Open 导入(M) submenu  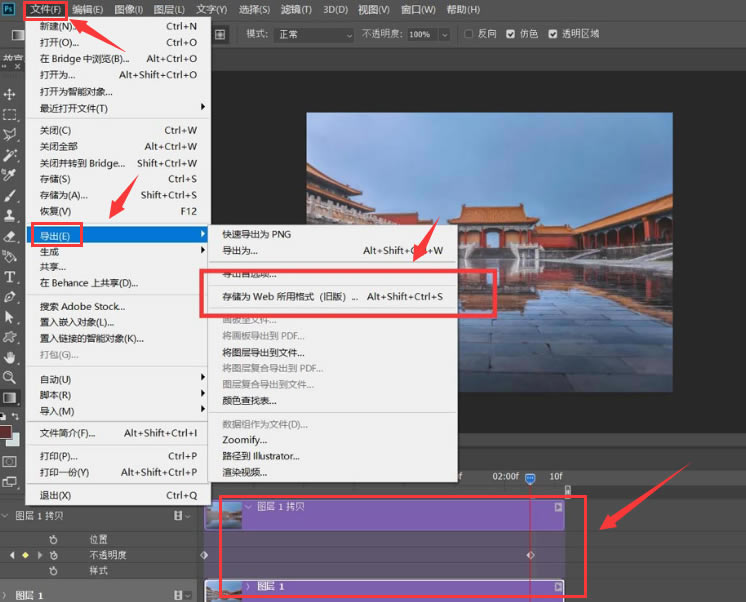[118, 411]
